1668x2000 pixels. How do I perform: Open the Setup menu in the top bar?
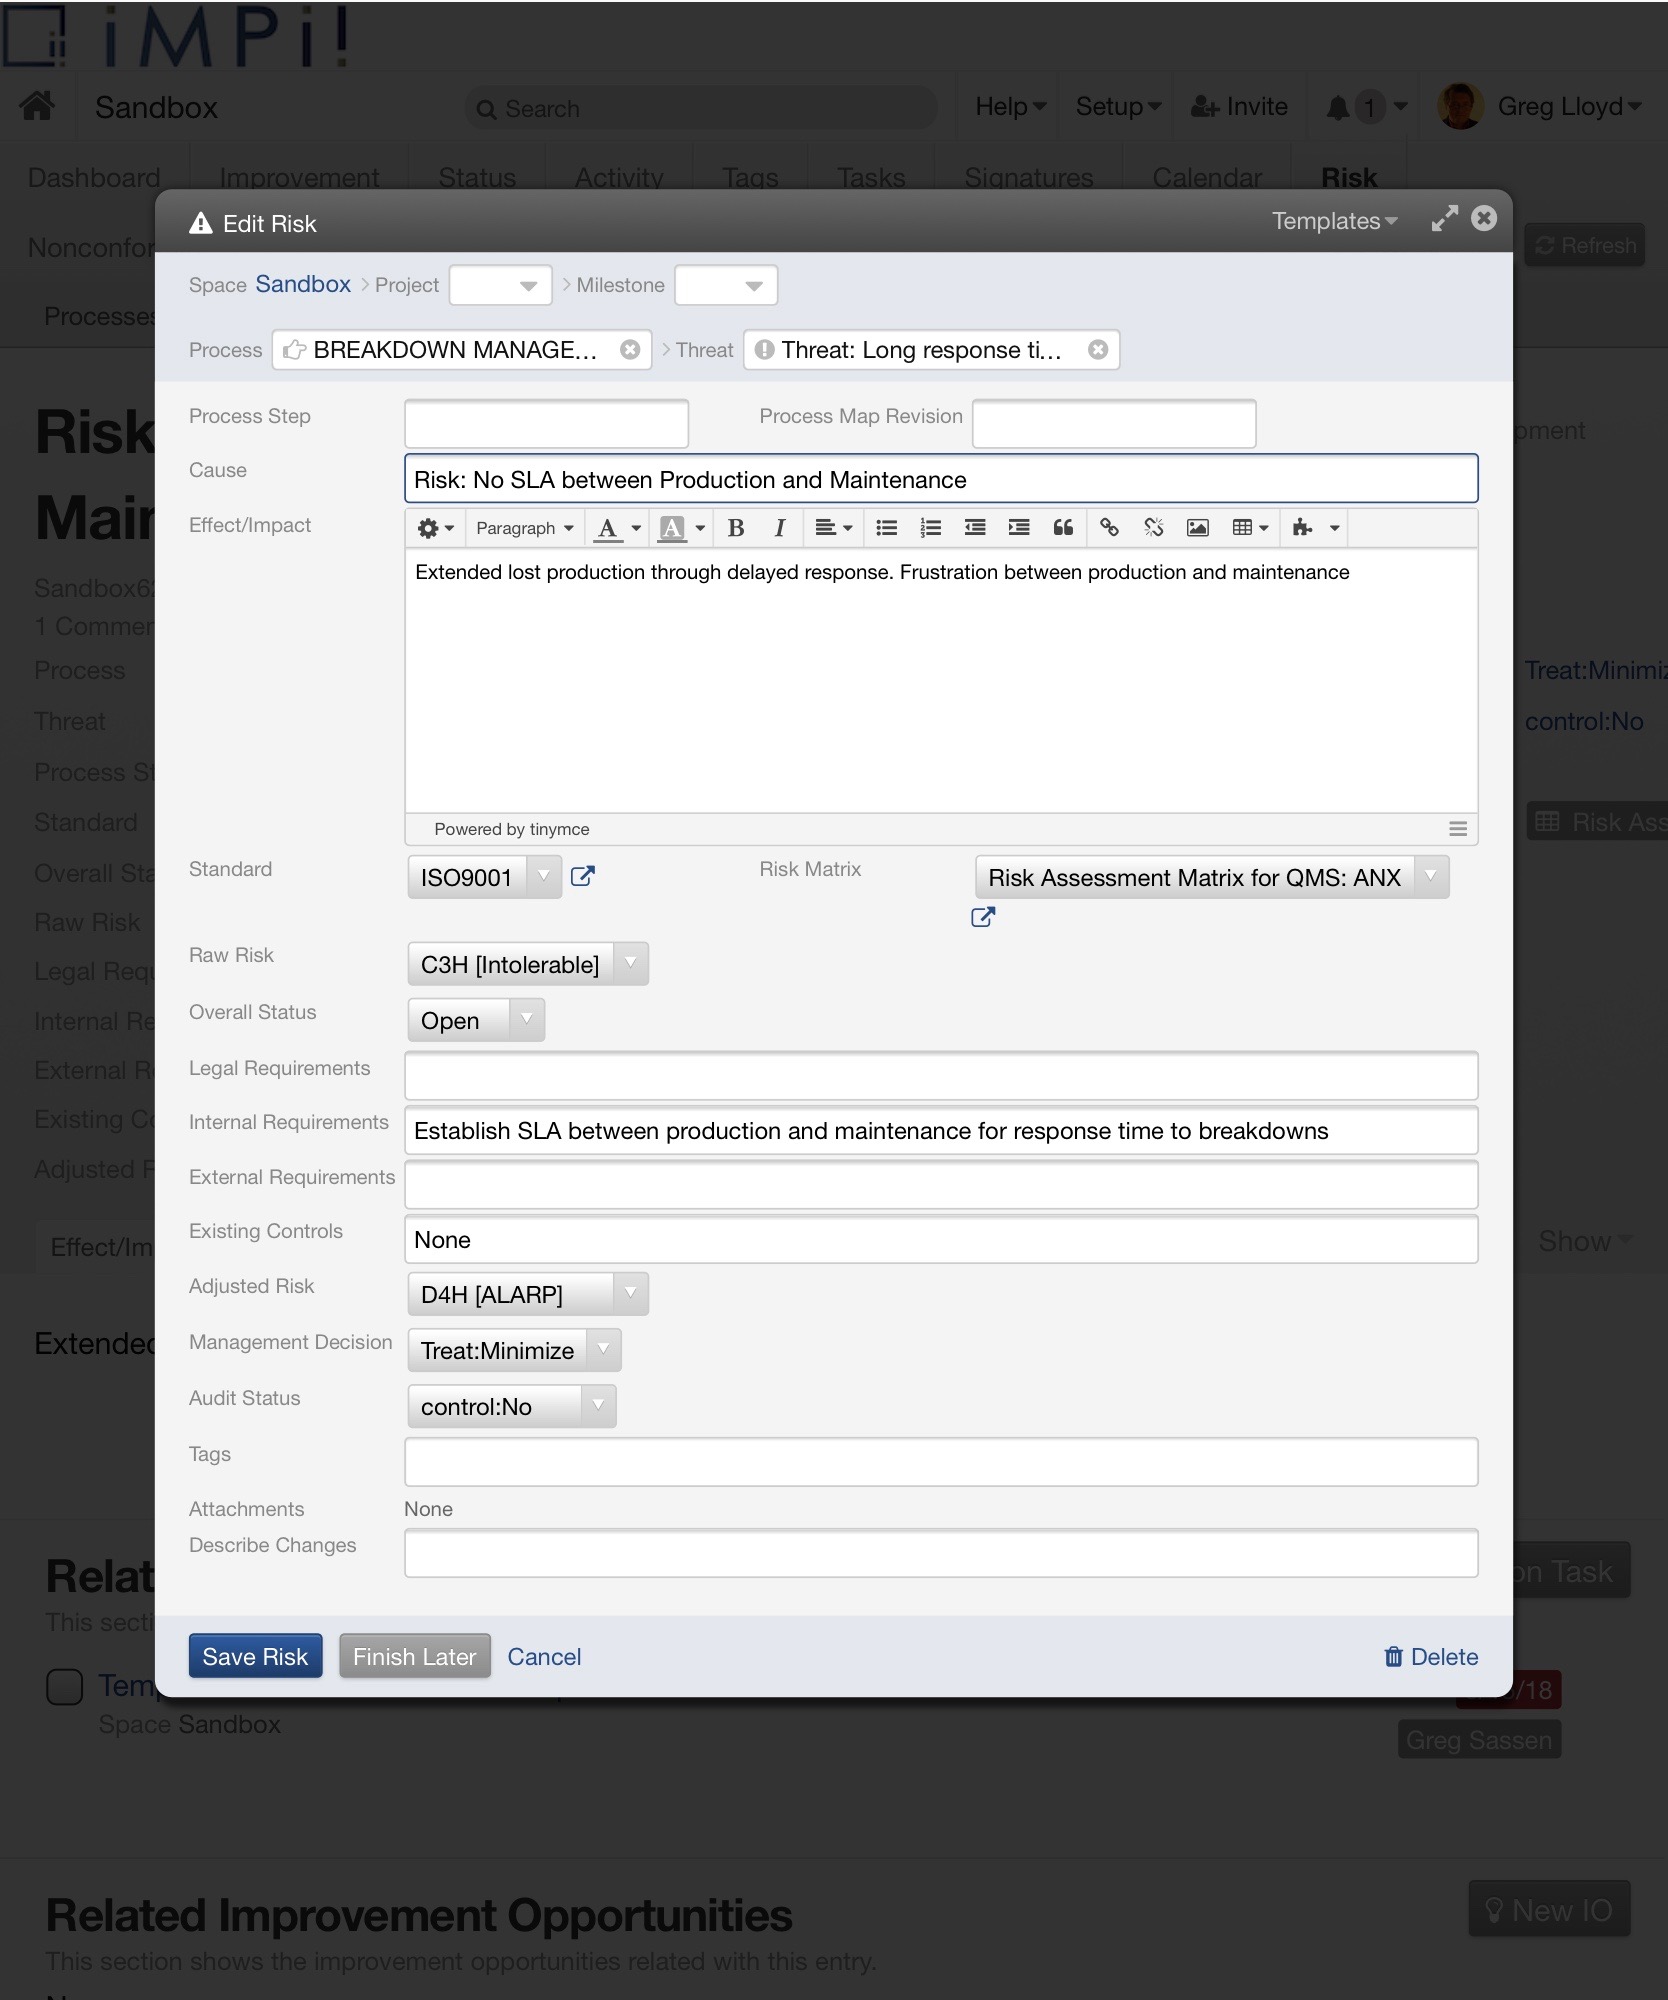pyautogui.click(x=1117, y=107)
